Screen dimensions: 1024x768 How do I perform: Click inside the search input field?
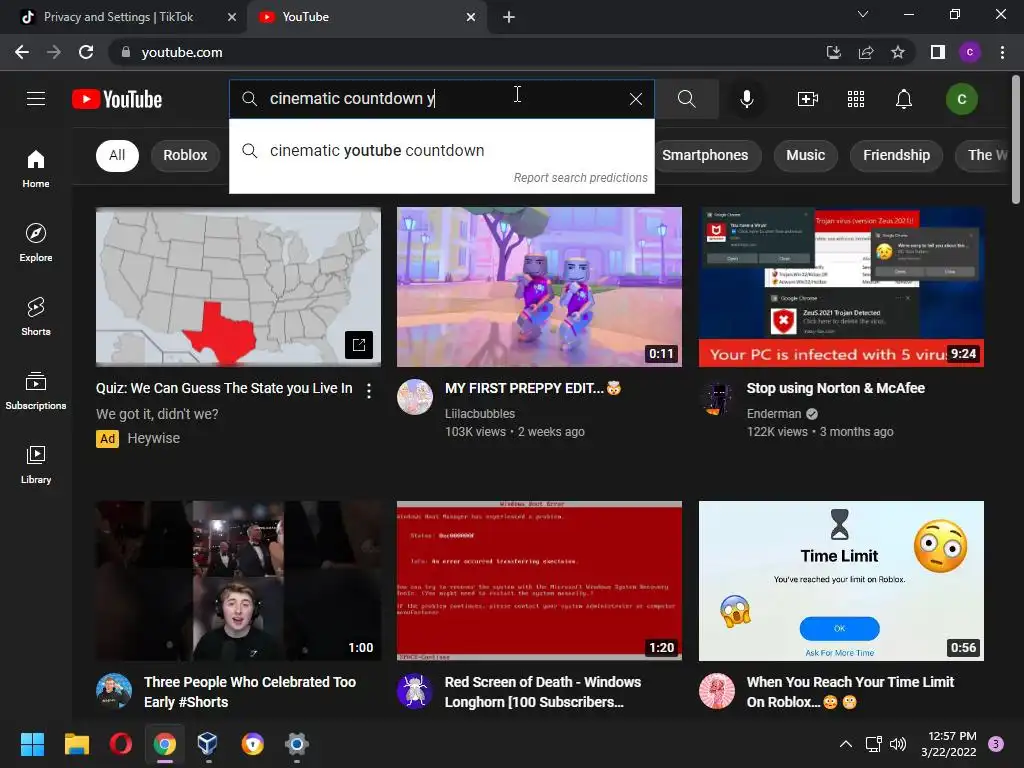click(444, 99)
